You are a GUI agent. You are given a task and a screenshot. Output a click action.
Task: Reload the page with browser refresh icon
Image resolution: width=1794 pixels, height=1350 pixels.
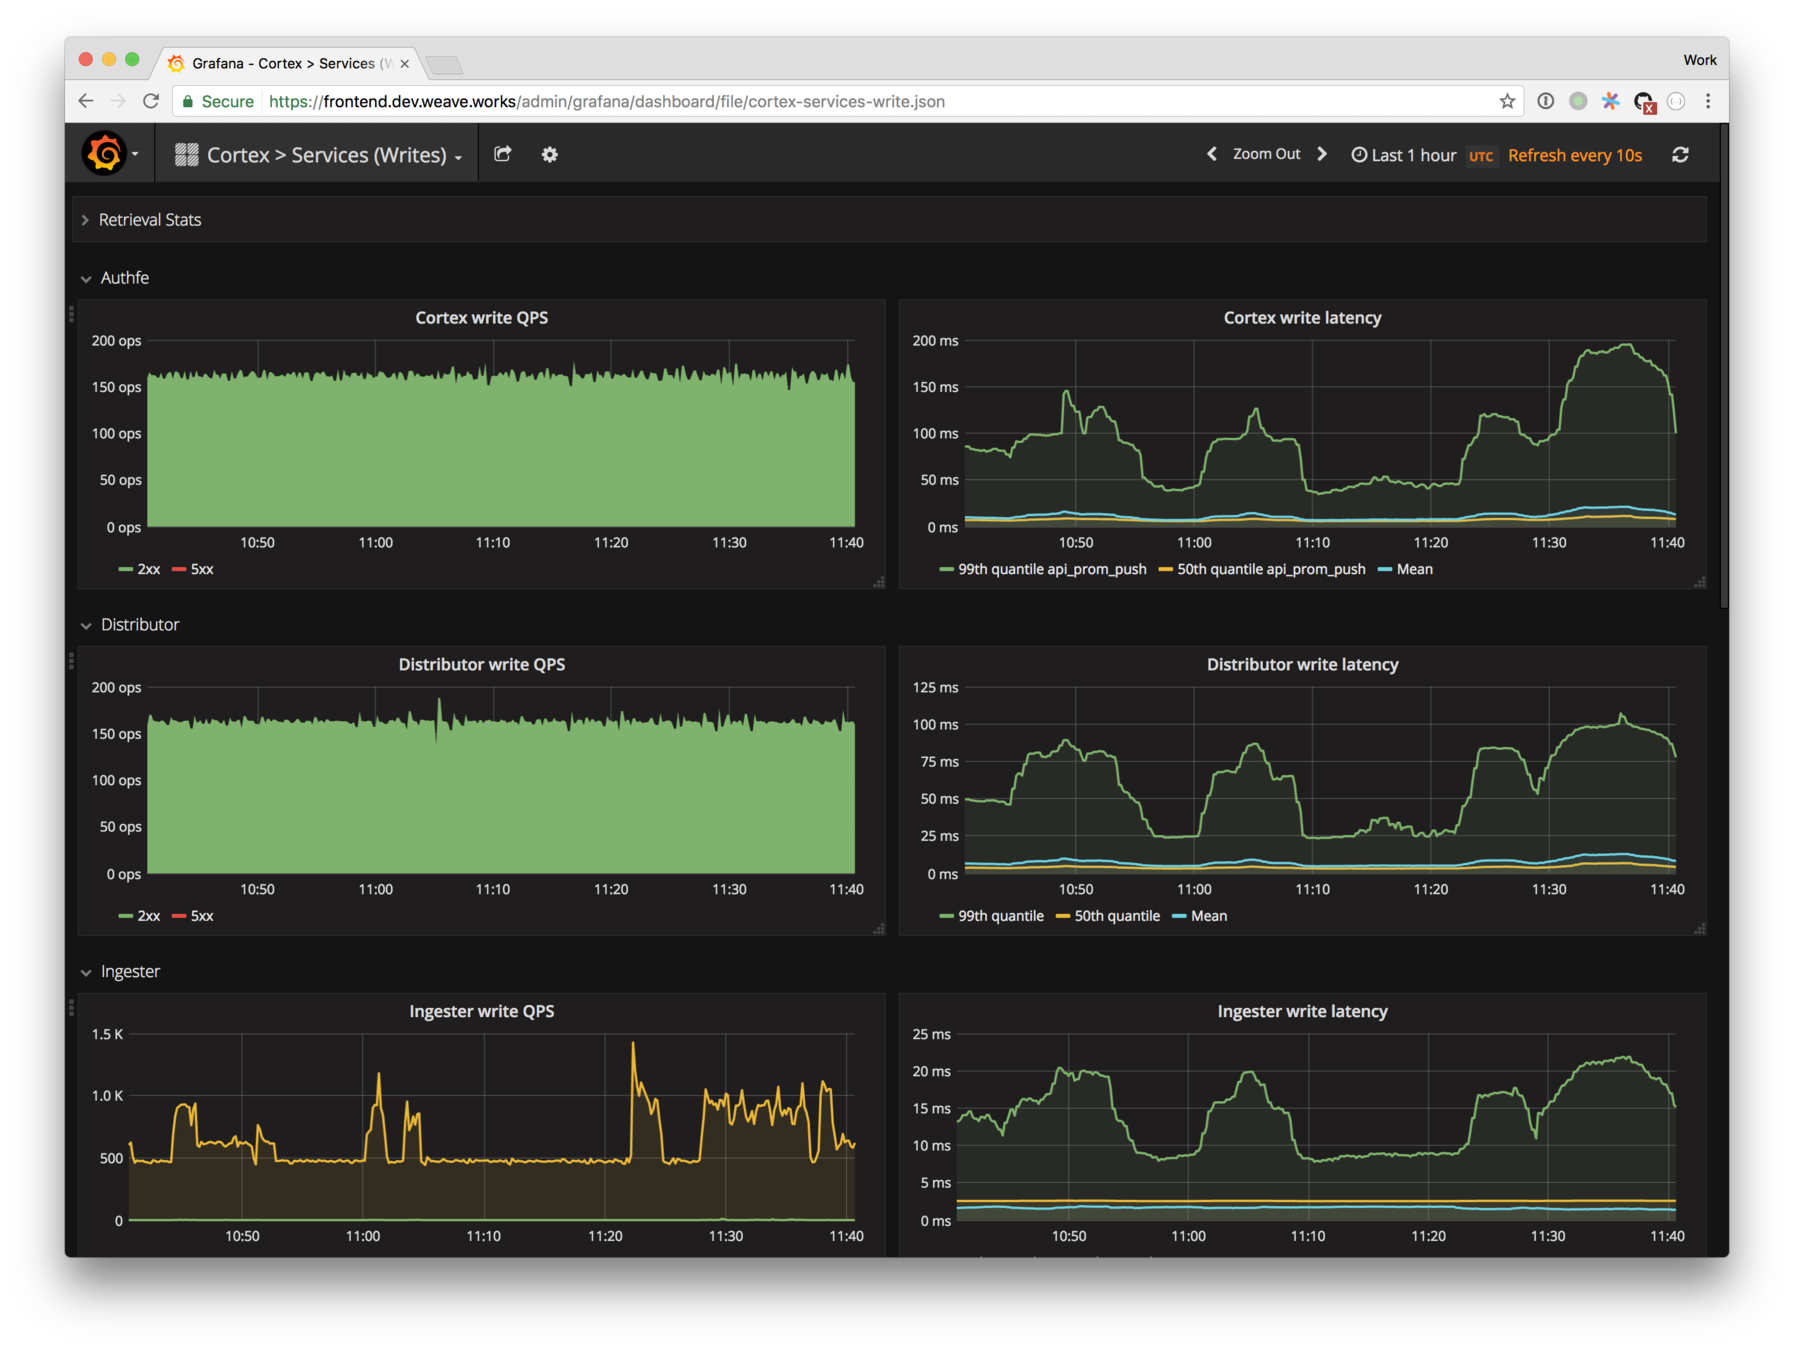click(151, 101)
